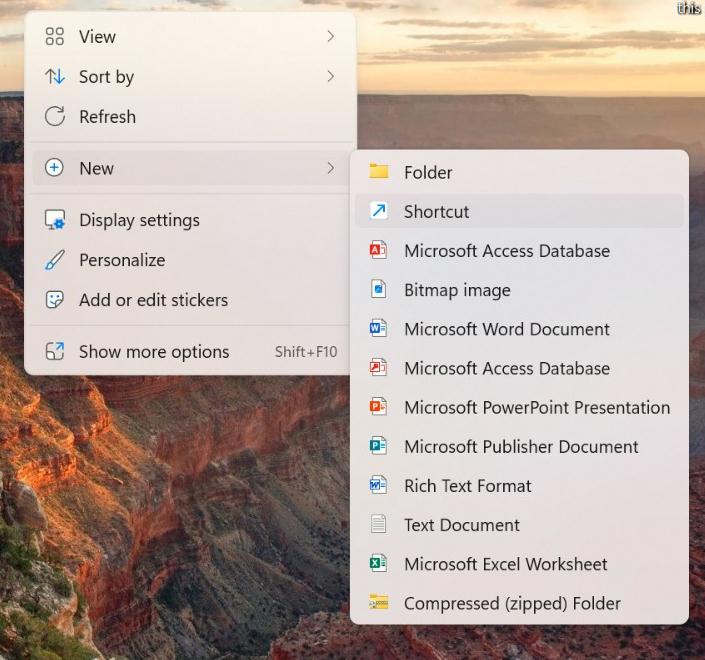Click the yellow Folder icon in the submenu
This screenshot has width=705, height=660.
pos(378,172)
